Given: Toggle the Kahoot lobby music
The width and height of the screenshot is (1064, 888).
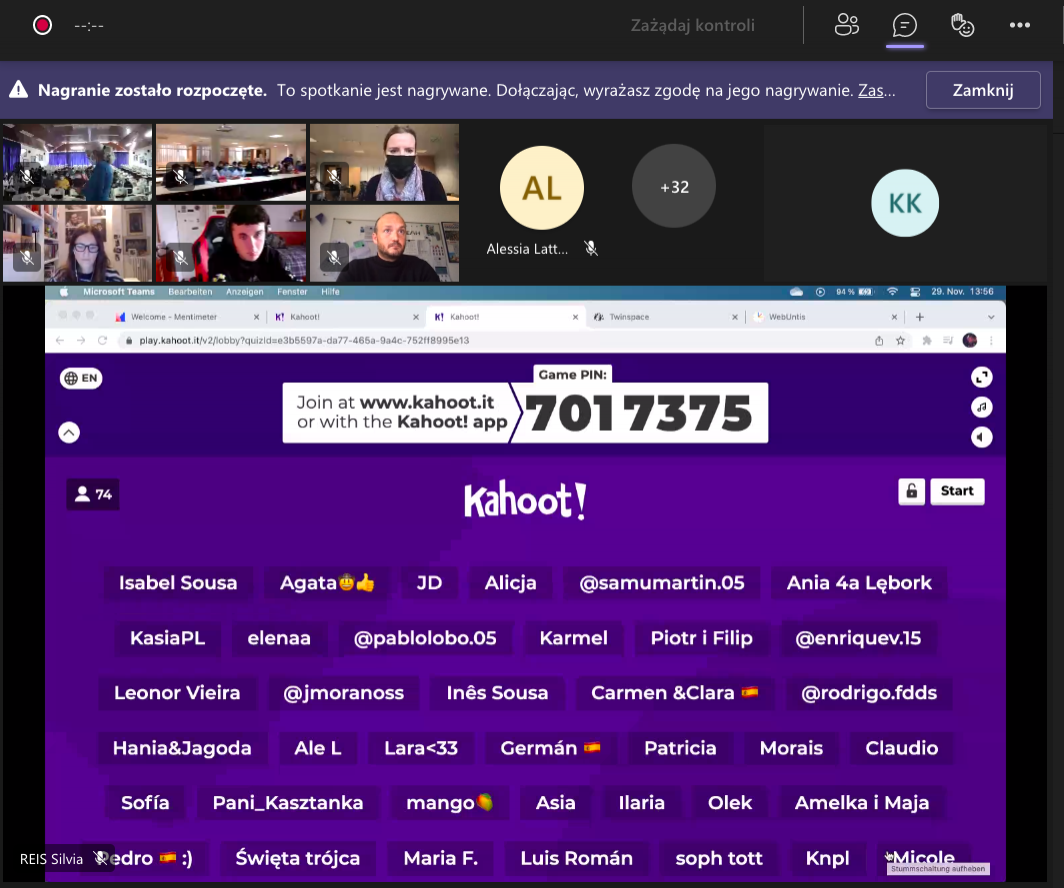Looking at the screenshot, I should click(x=982, y=407).
